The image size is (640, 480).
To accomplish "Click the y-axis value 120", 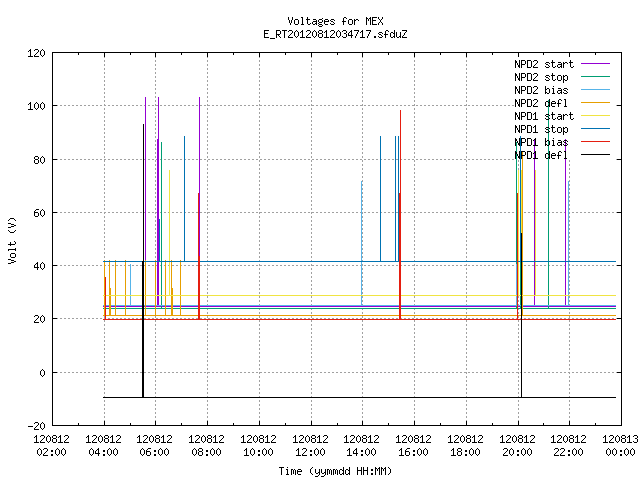I will click(36, 53).
